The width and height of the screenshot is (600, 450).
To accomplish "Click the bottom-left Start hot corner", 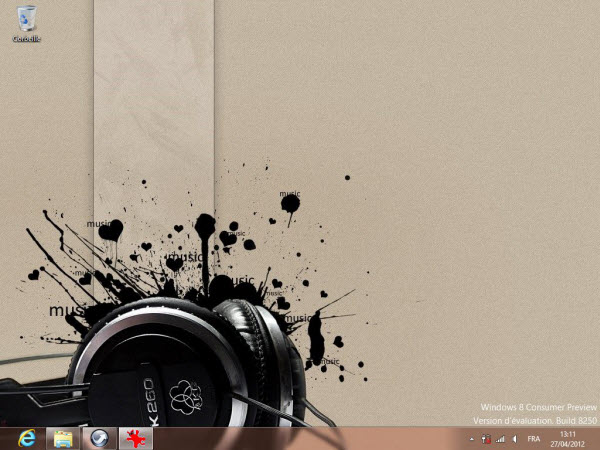I will tap(2, 447).
